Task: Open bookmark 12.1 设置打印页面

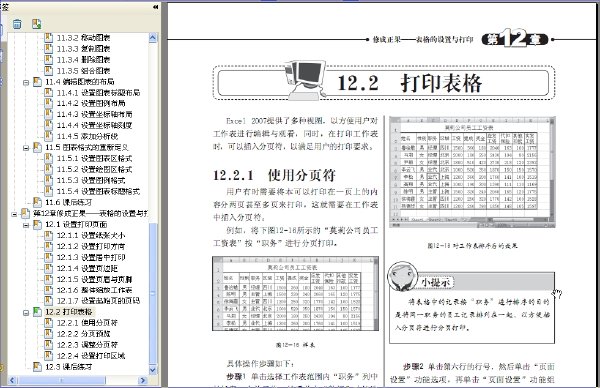Action: click(x=76, y=224)
